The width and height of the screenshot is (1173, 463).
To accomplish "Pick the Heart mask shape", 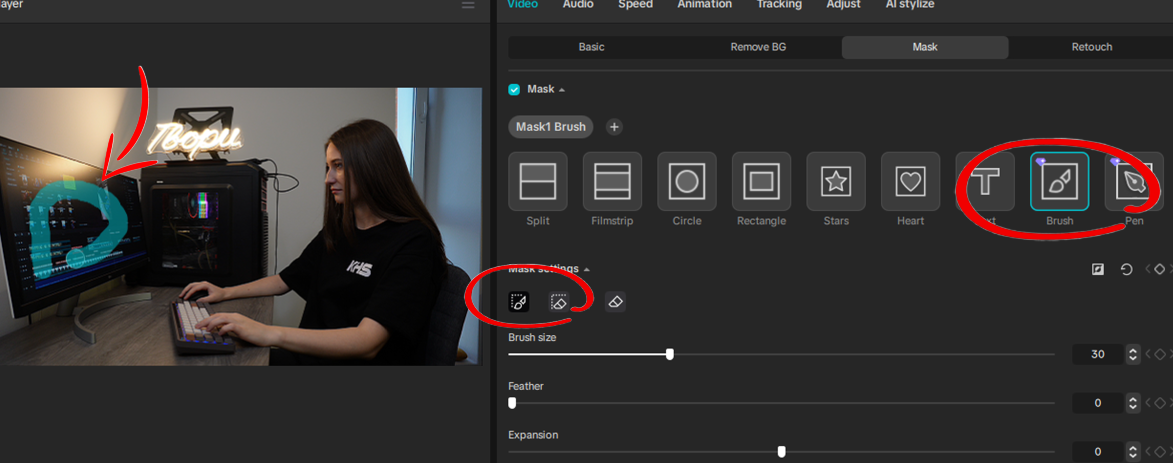I will click(910, 181).
